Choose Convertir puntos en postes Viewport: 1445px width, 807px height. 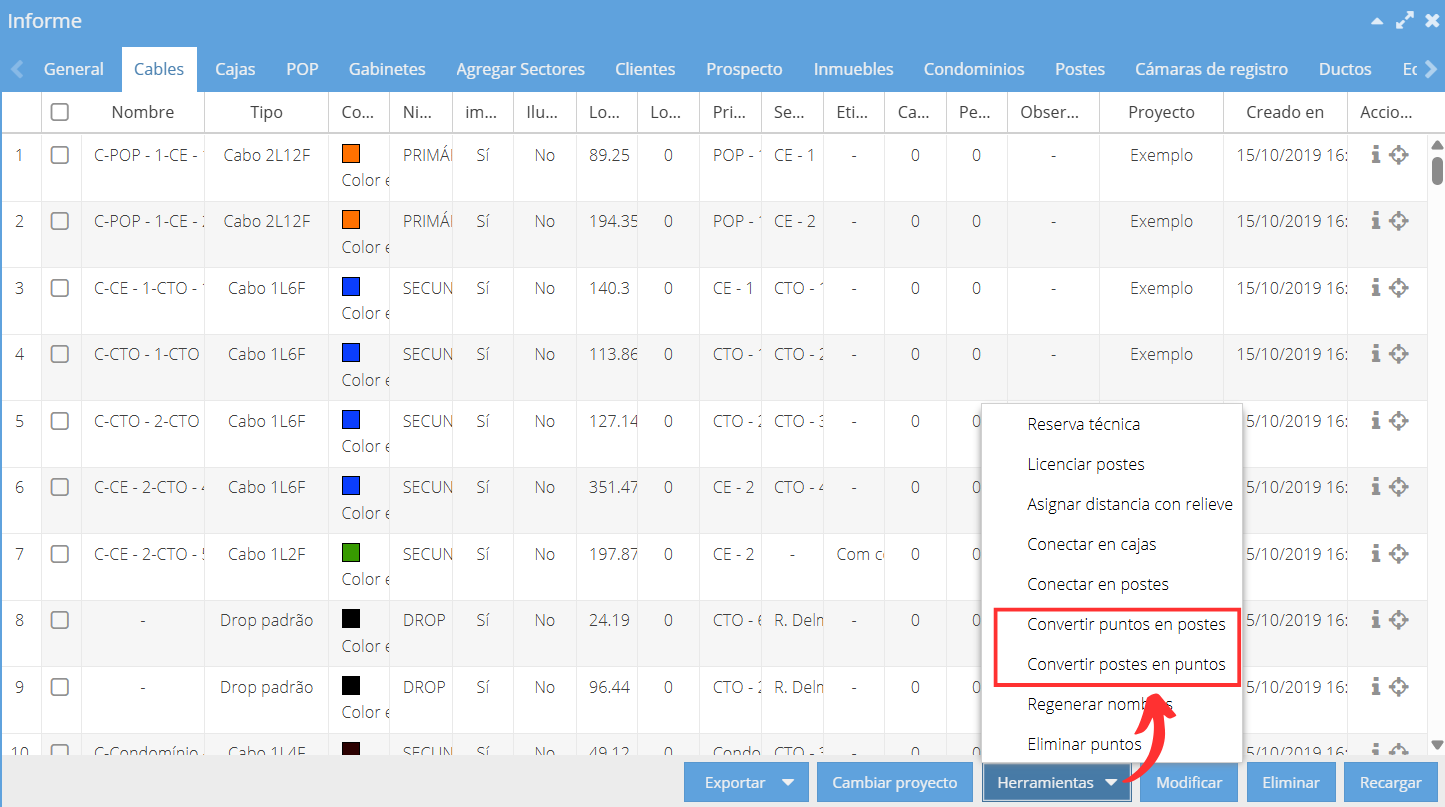tap(1112, 624)
